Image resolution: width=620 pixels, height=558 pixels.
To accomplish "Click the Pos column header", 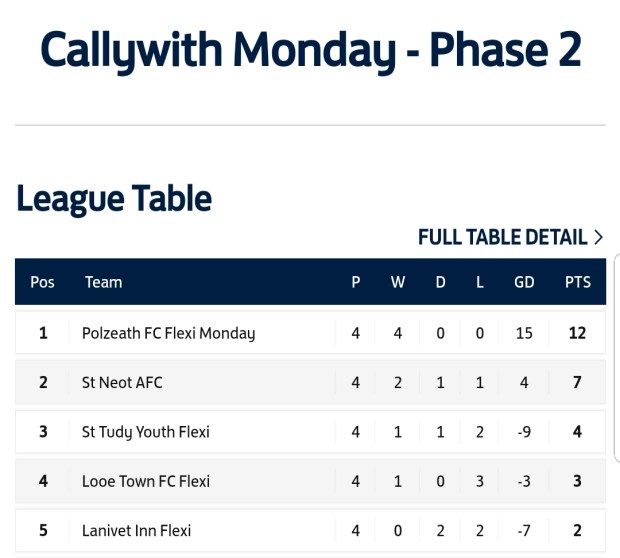I will point(42,282).
